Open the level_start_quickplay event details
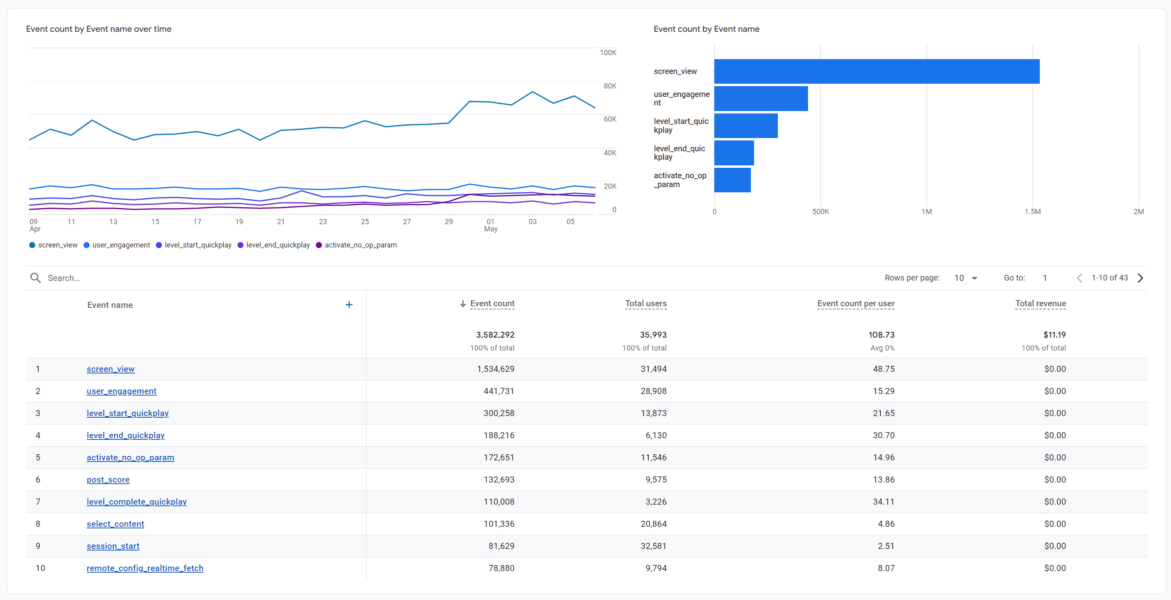The image size is (1171, 600). coord(127,412)
